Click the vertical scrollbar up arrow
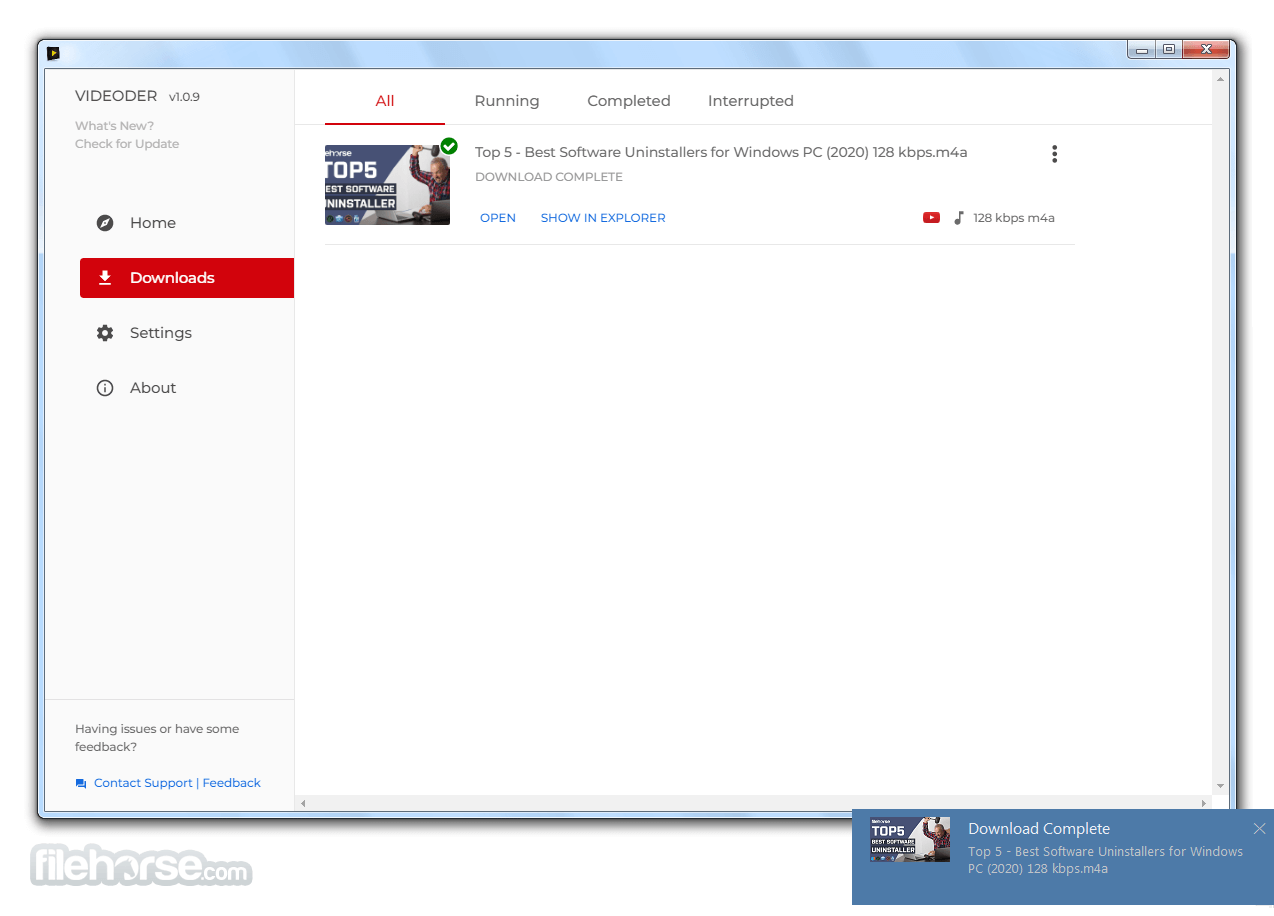 click(x=1221, y=78)
